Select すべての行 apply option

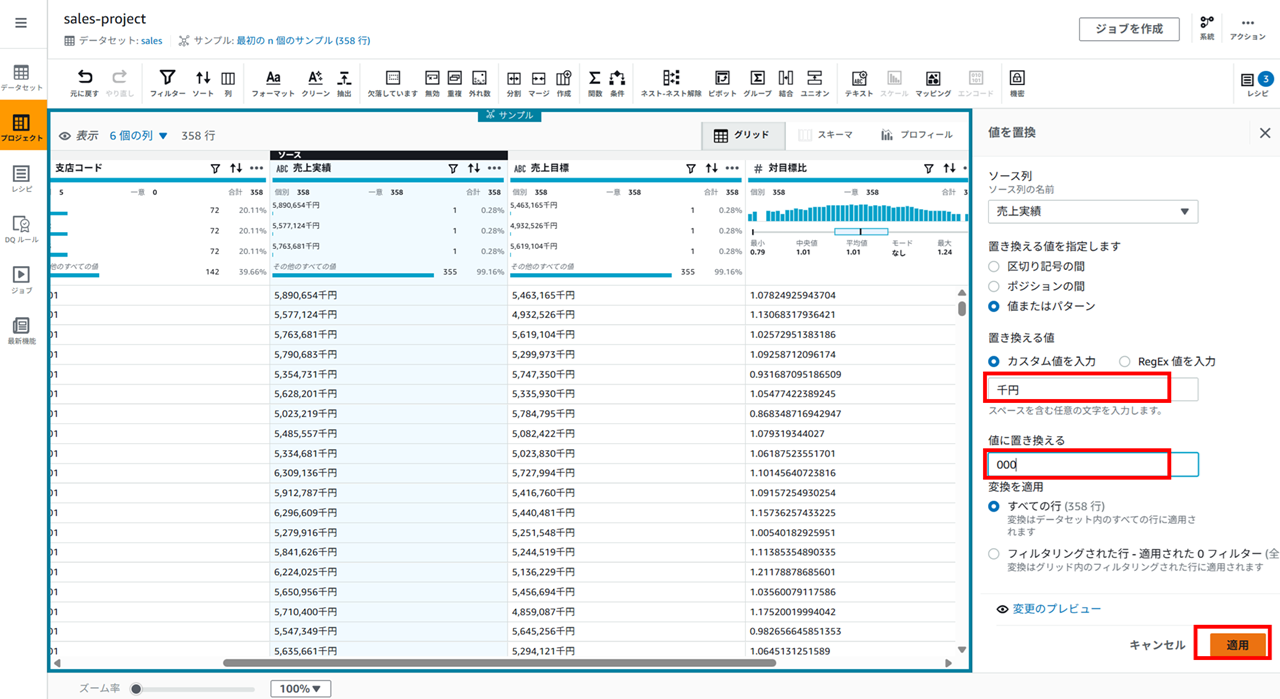click(x=993, y=507)
